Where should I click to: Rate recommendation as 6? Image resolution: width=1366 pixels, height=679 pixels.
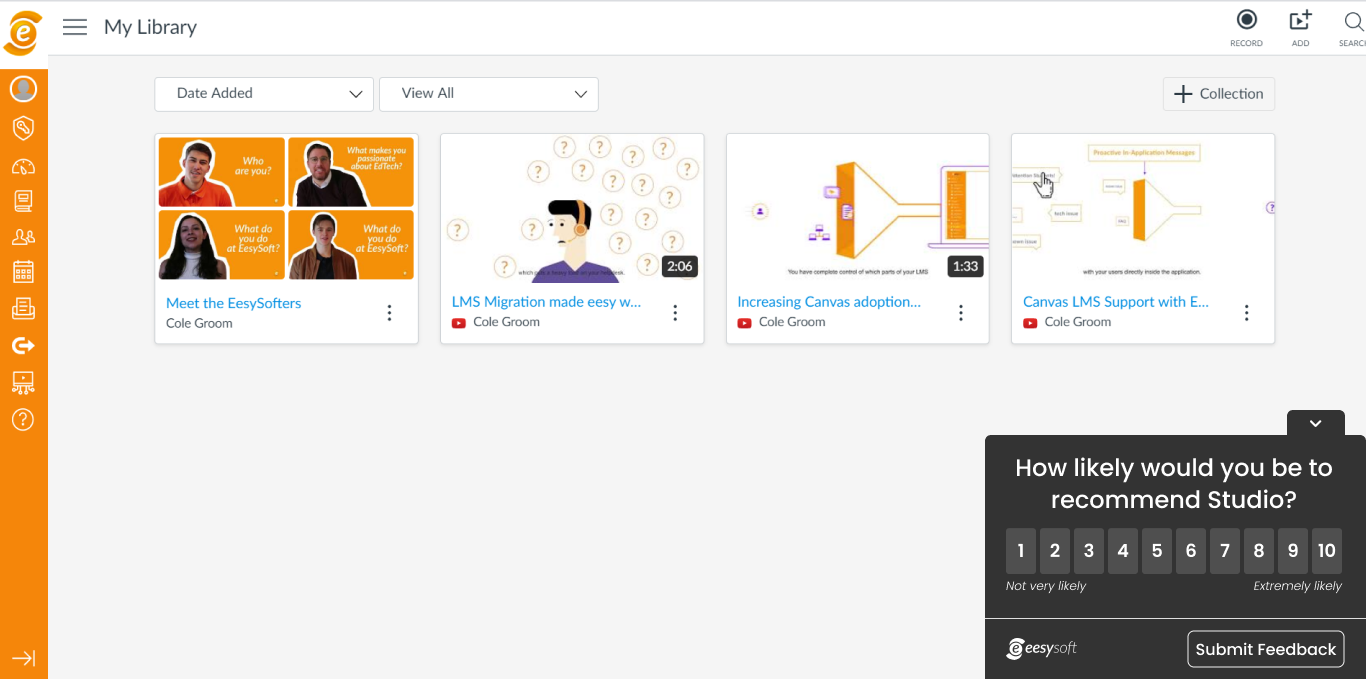(1191, 551)
